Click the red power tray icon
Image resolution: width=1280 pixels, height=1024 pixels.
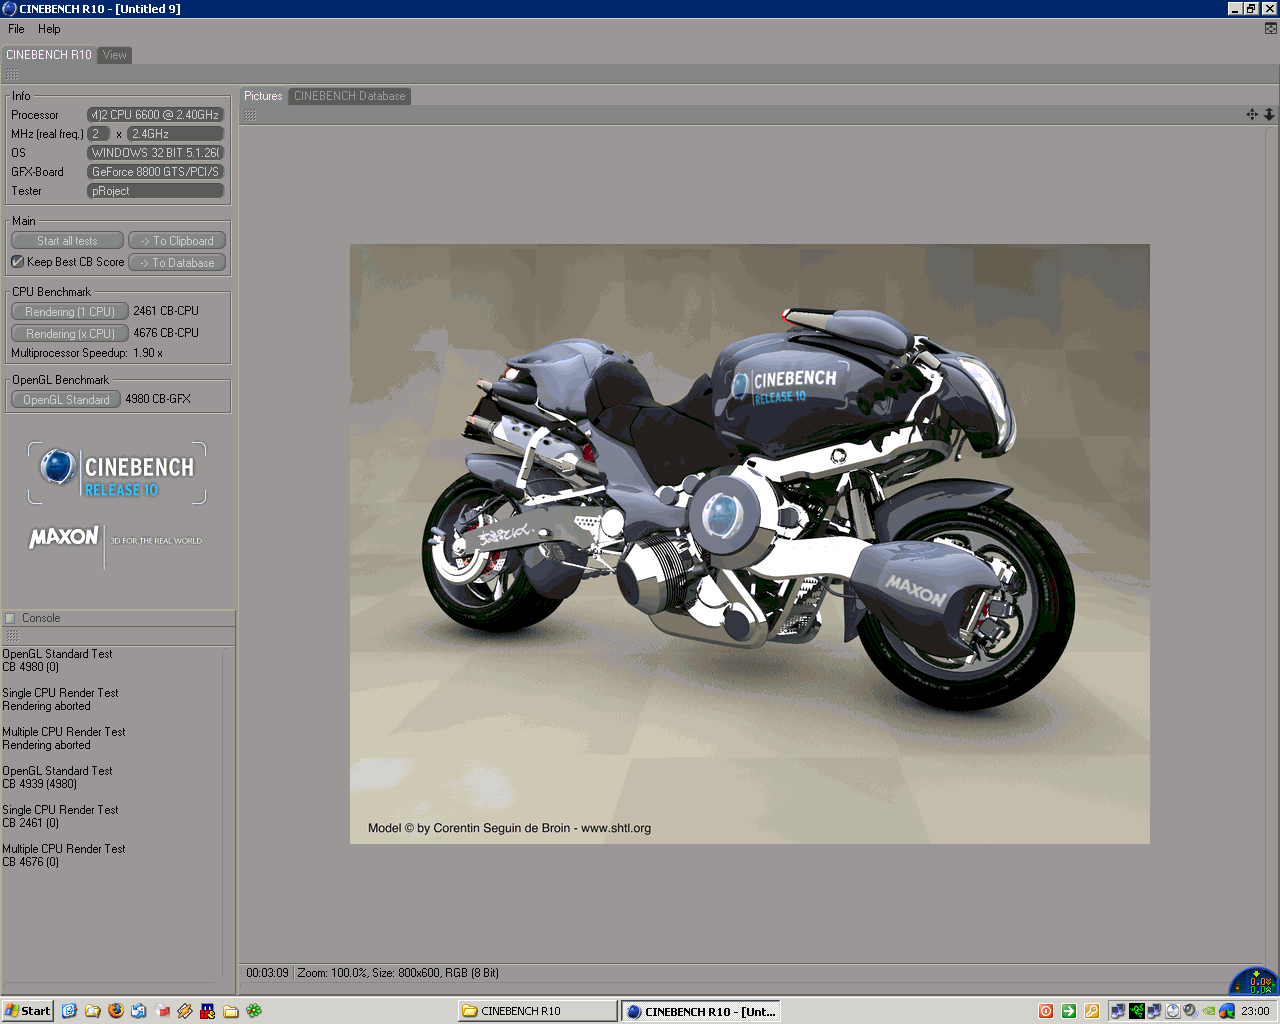tap(1045, 1011)
